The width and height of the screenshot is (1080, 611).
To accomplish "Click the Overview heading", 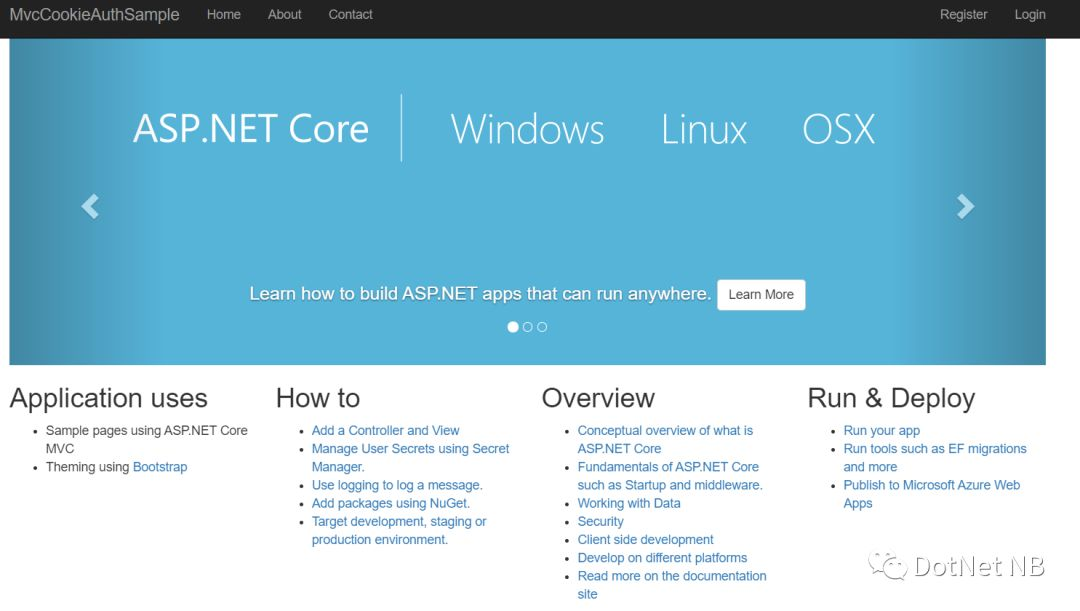I will tap(598, 398).
